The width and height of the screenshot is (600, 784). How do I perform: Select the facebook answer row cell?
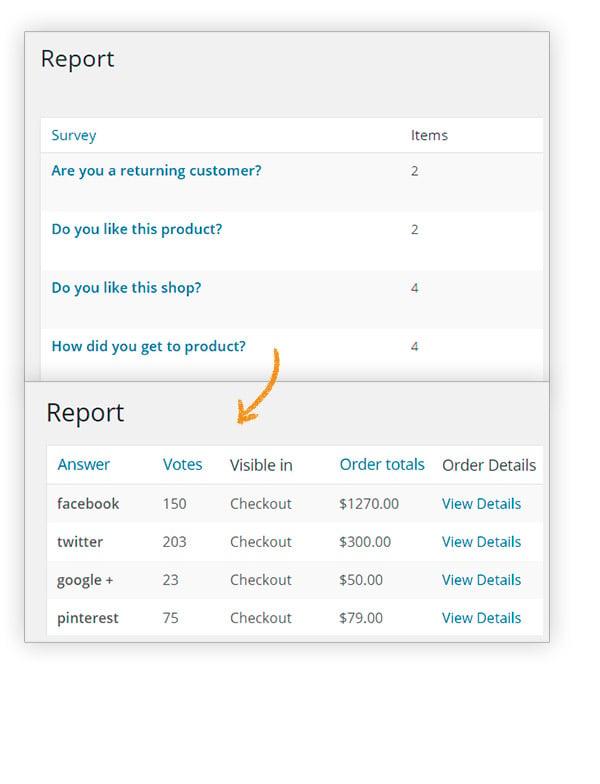click(88, 504)
